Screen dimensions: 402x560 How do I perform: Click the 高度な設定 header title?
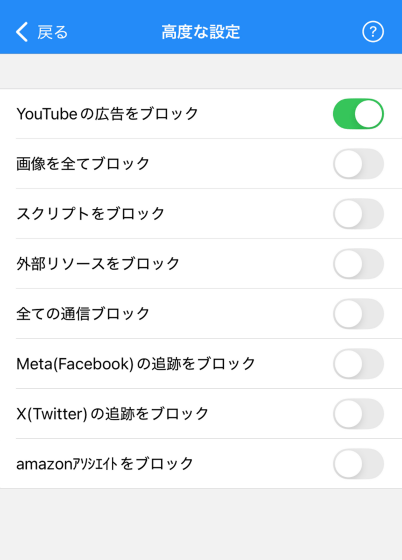[201, 32]
